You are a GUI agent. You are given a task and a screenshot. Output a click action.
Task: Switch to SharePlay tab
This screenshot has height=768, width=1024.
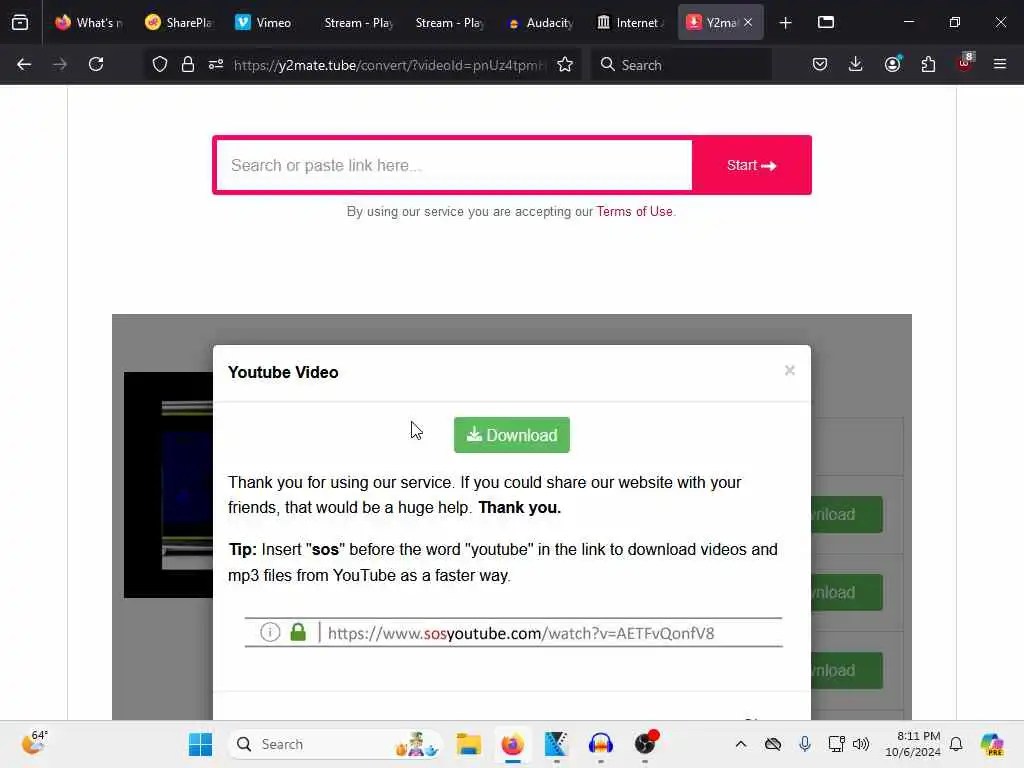click(179, 23)
